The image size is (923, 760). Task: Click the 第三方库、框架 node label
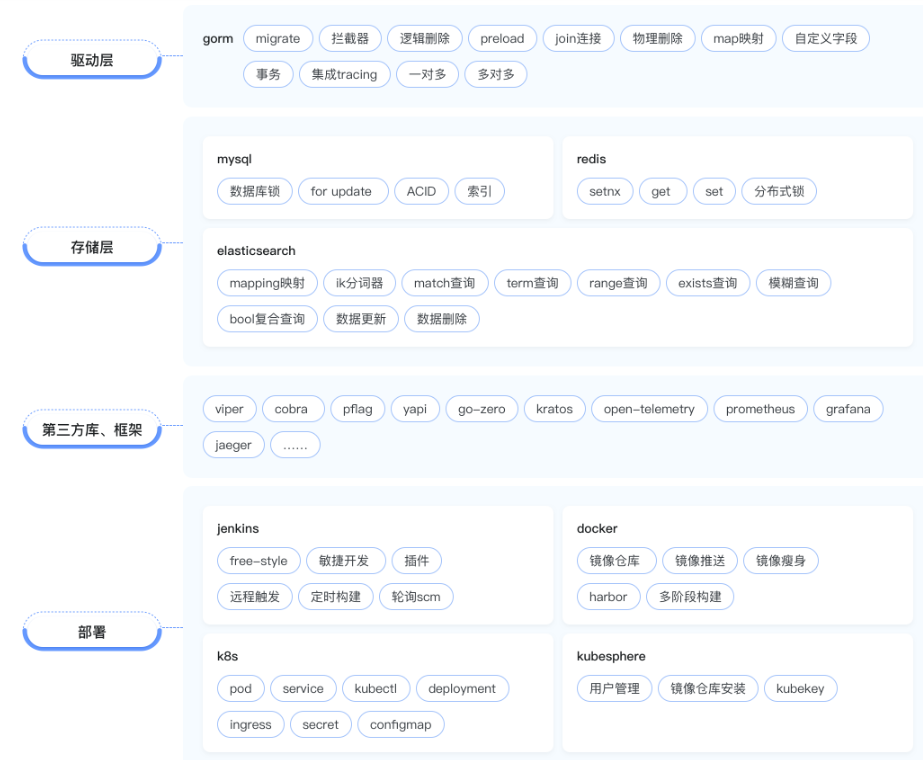coord(91,432)
